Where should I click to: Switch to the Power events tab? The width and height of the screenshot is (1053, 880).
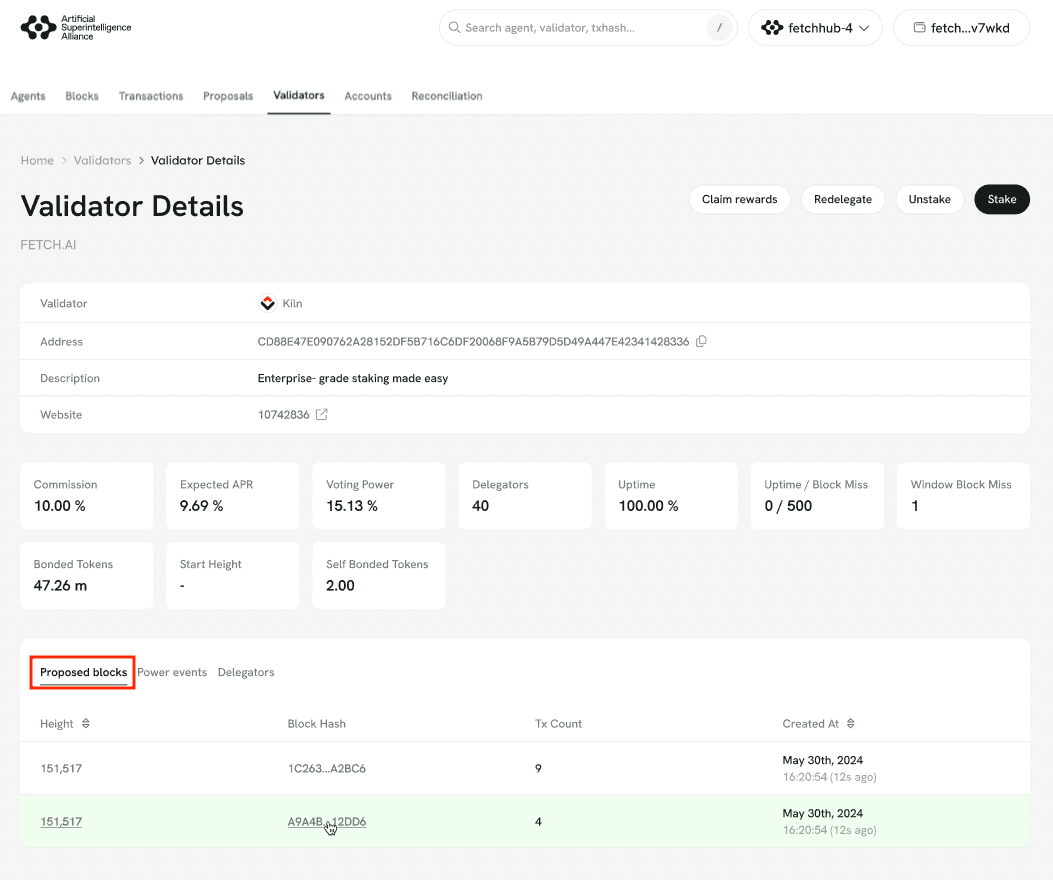(172, 673)
